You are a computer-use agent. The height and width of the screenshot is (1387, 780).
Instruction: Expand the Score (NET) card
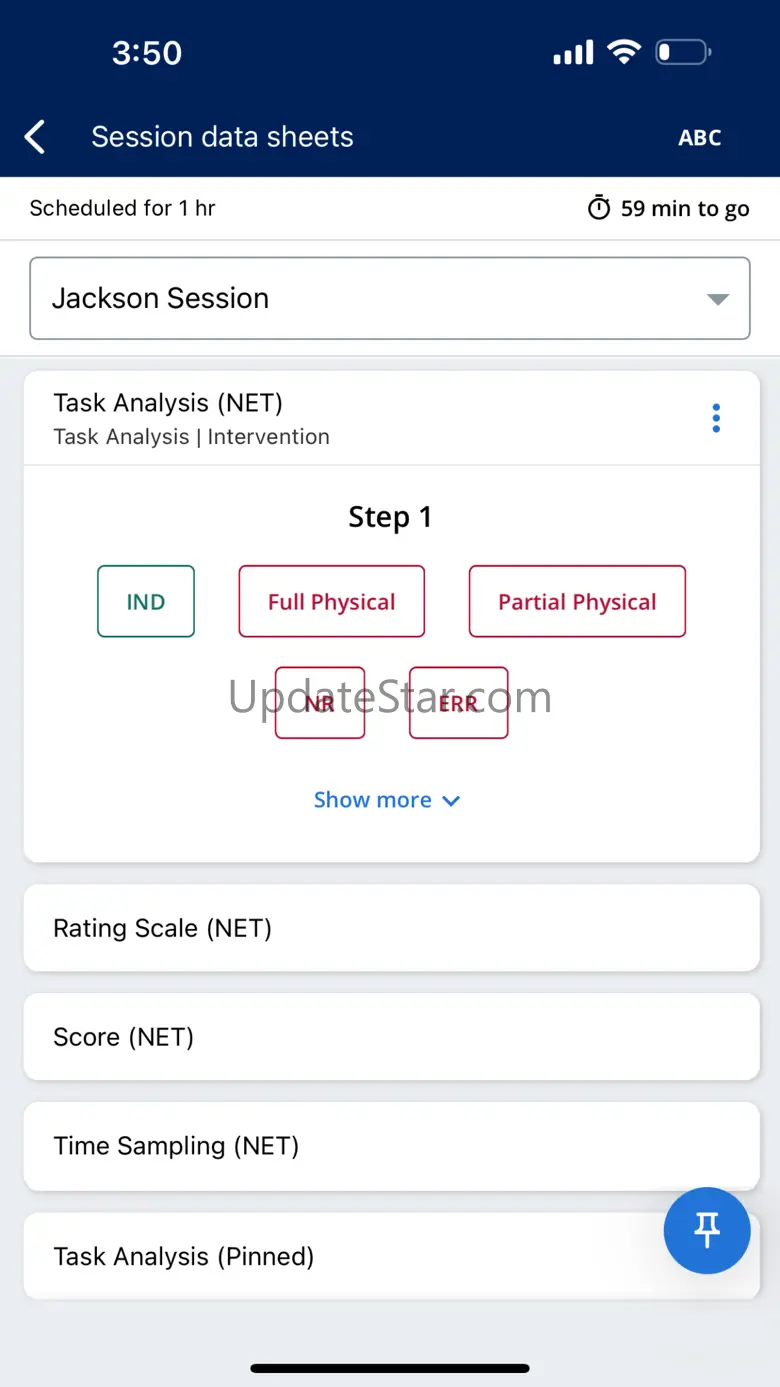(390, 1037)
